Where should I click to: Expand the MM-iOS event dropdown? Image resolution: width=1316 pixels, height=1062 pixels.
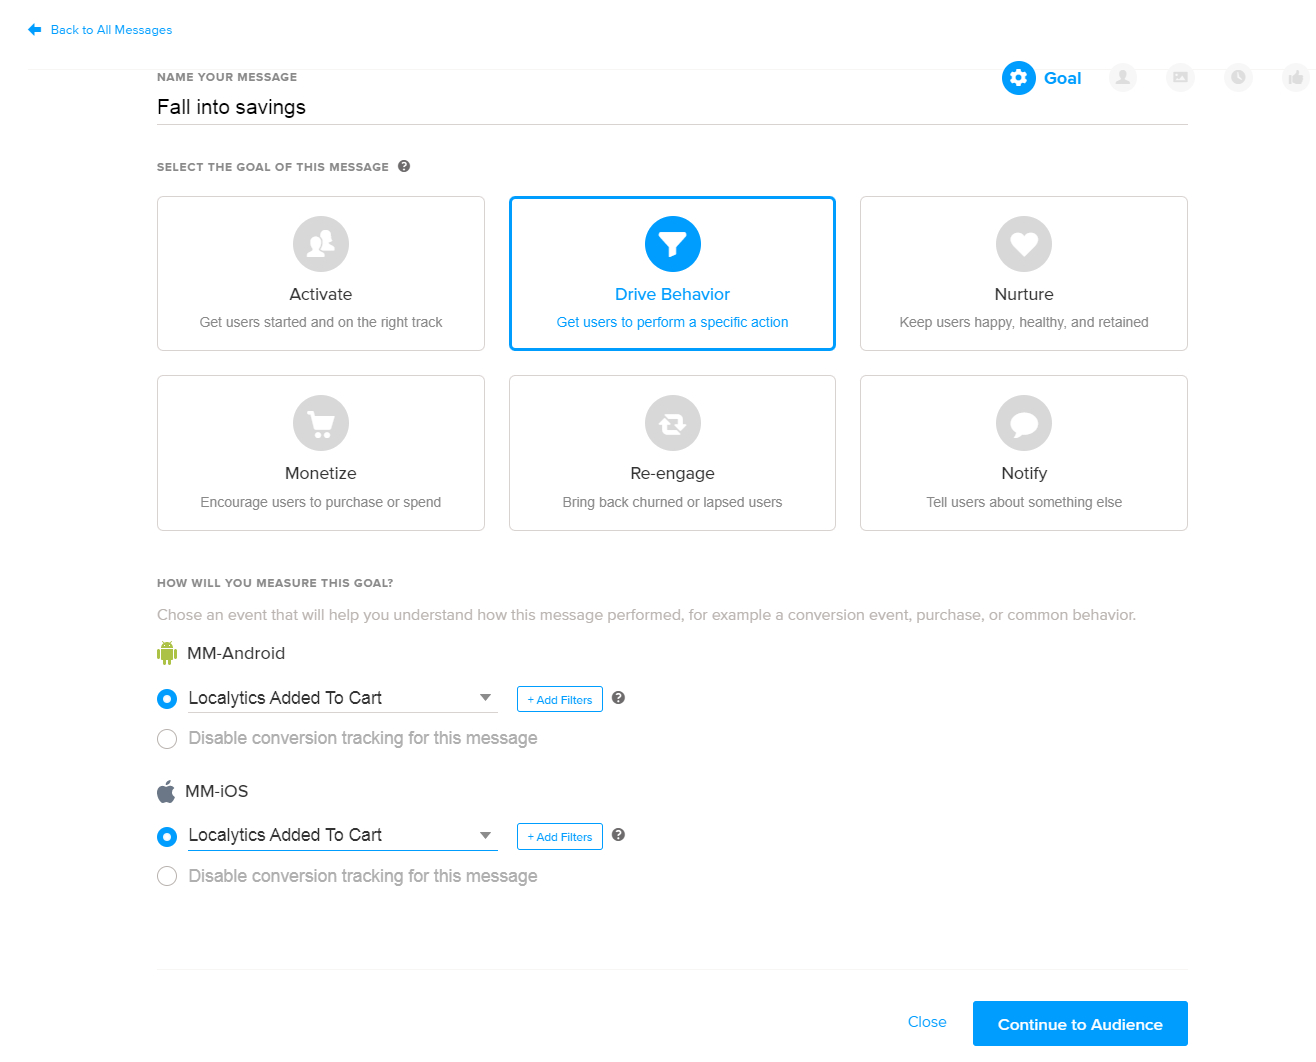coord(485,835)
